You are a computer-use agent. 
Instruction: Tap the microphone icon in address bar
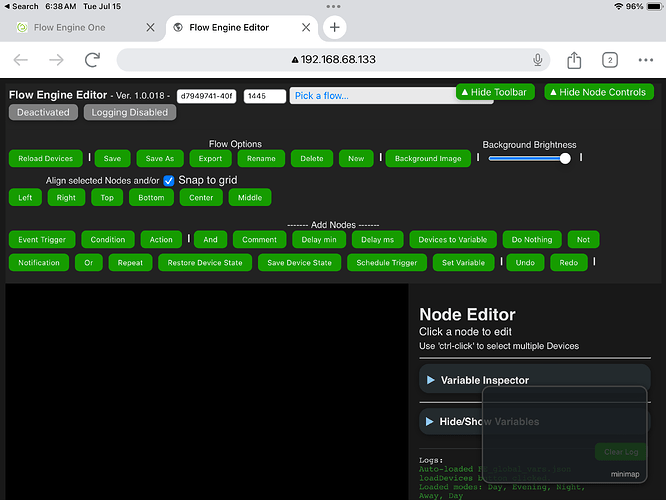coord(537,60)
